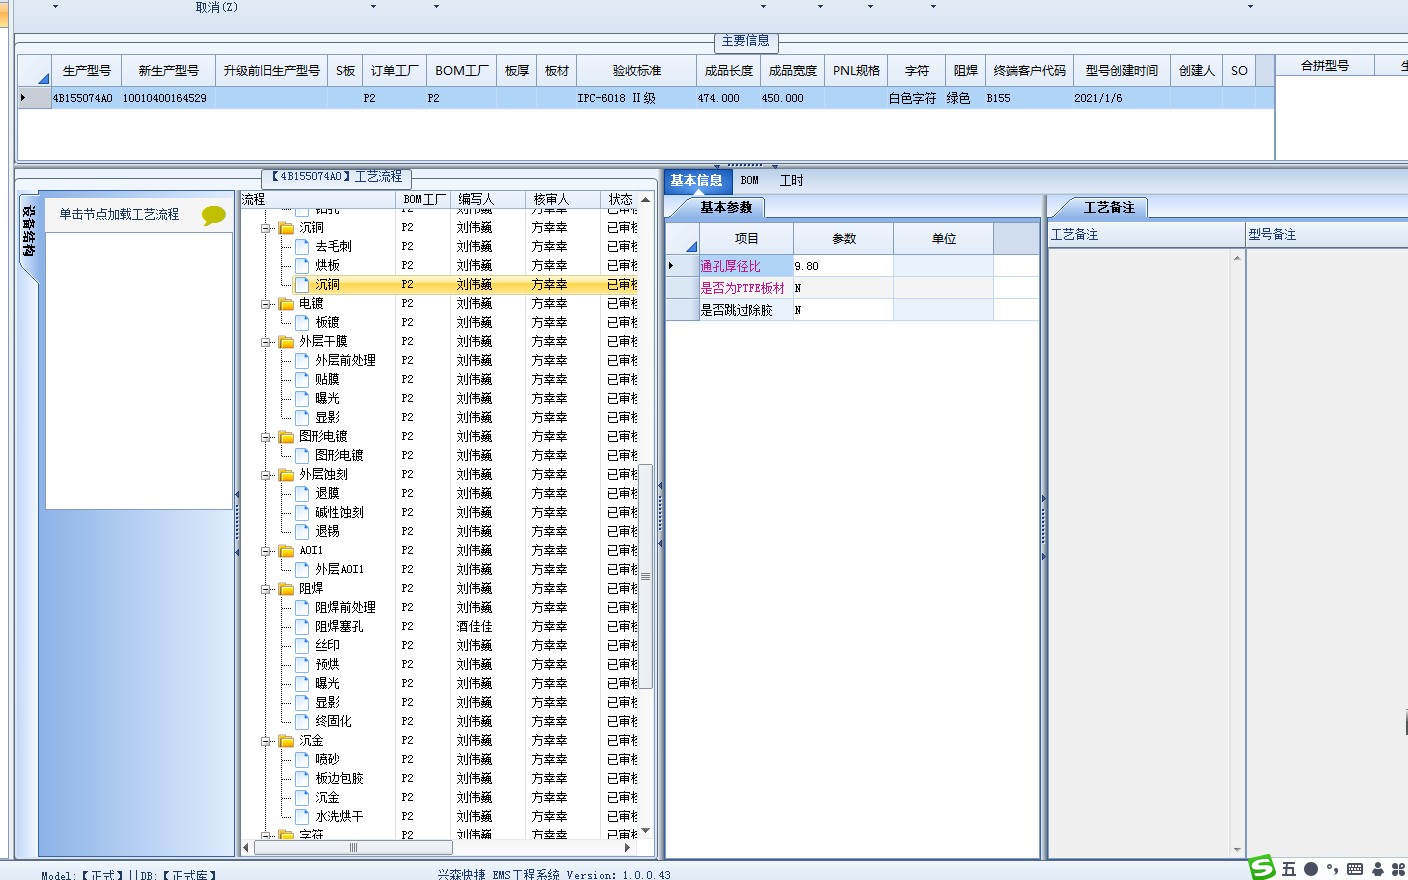Switch to the 工时 tab
Viewport: 1408px width, 880px height.
tap(791, 181)
